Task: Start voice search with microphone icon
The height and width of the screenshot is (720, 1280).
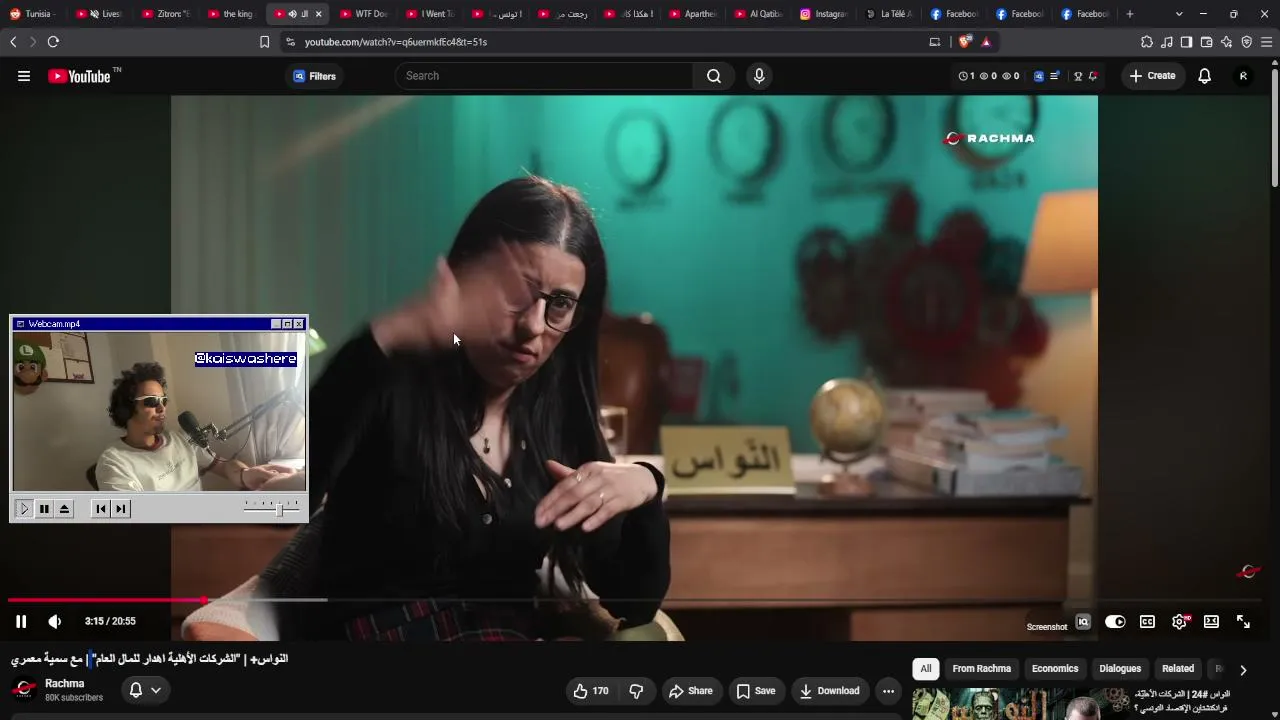Action: pos(759,76)
